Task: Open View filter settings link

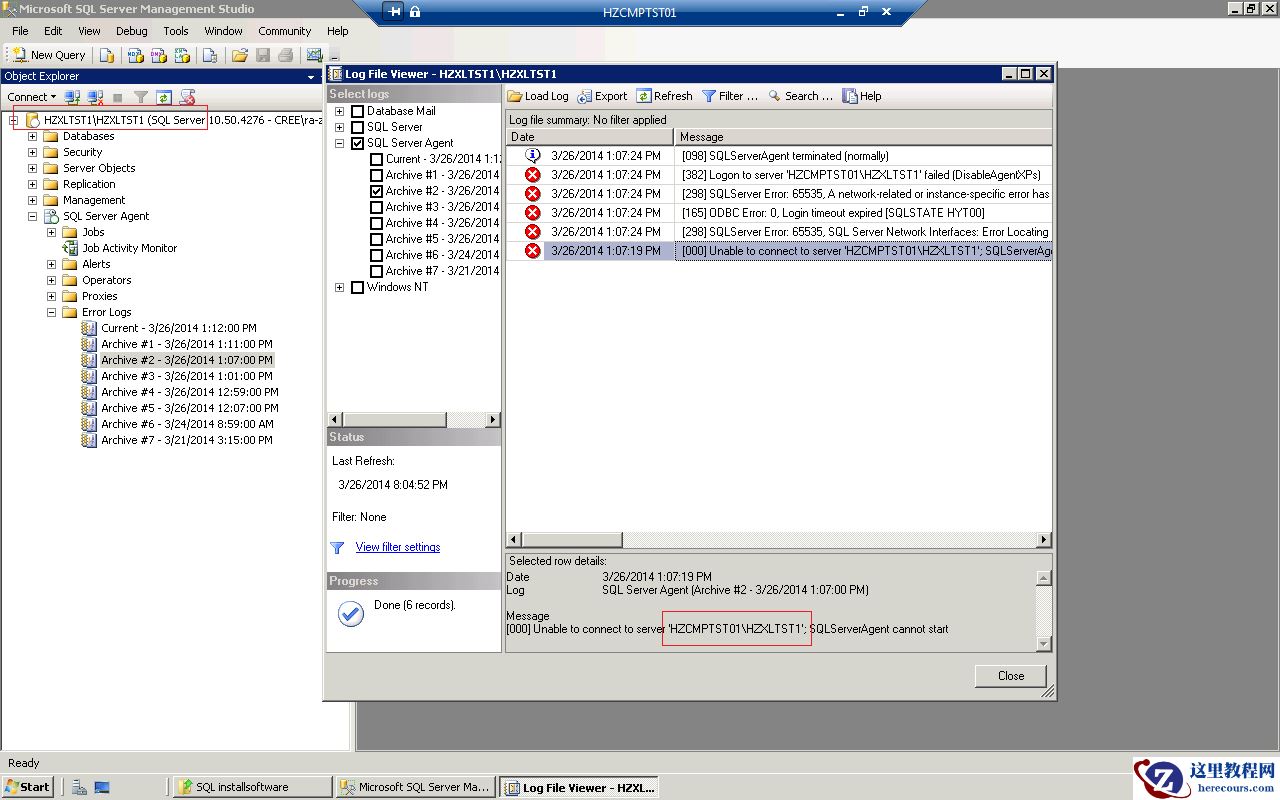Action: click(398, 547)
